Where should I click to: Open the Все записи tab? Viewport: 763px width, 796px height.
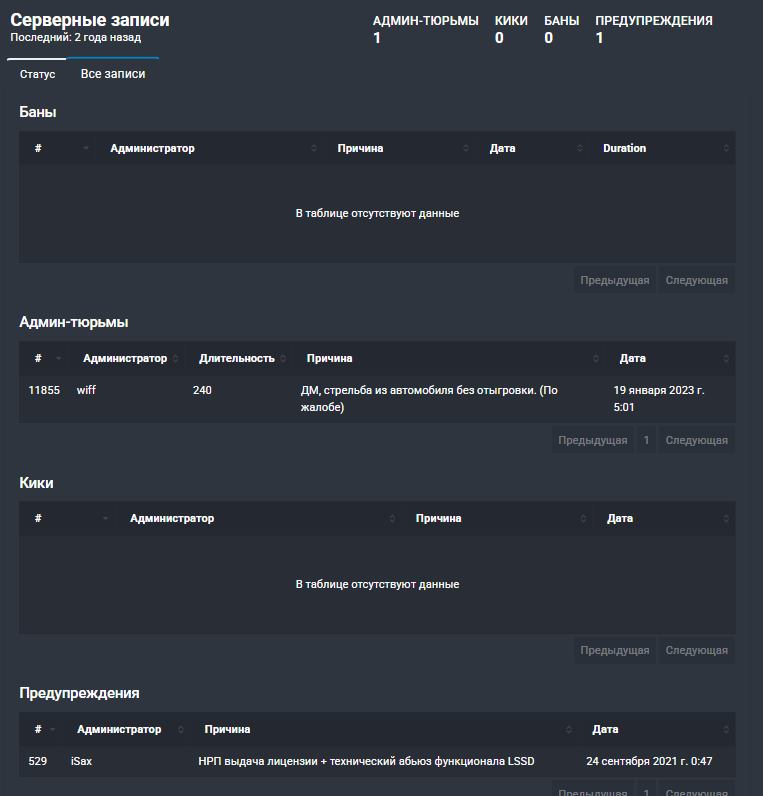point(113,74)
